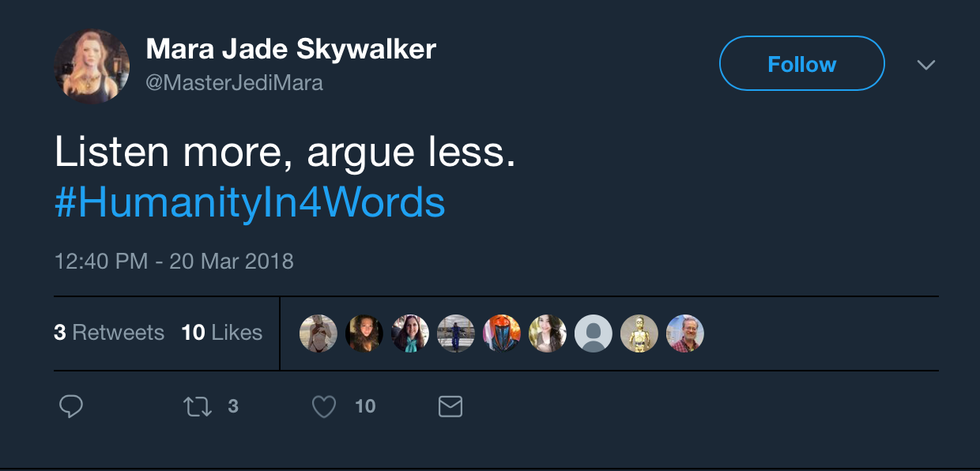Open the golden C-3PO robot liker avatar
The width and height of the screenshot is (980, 471).
(639, 333)
